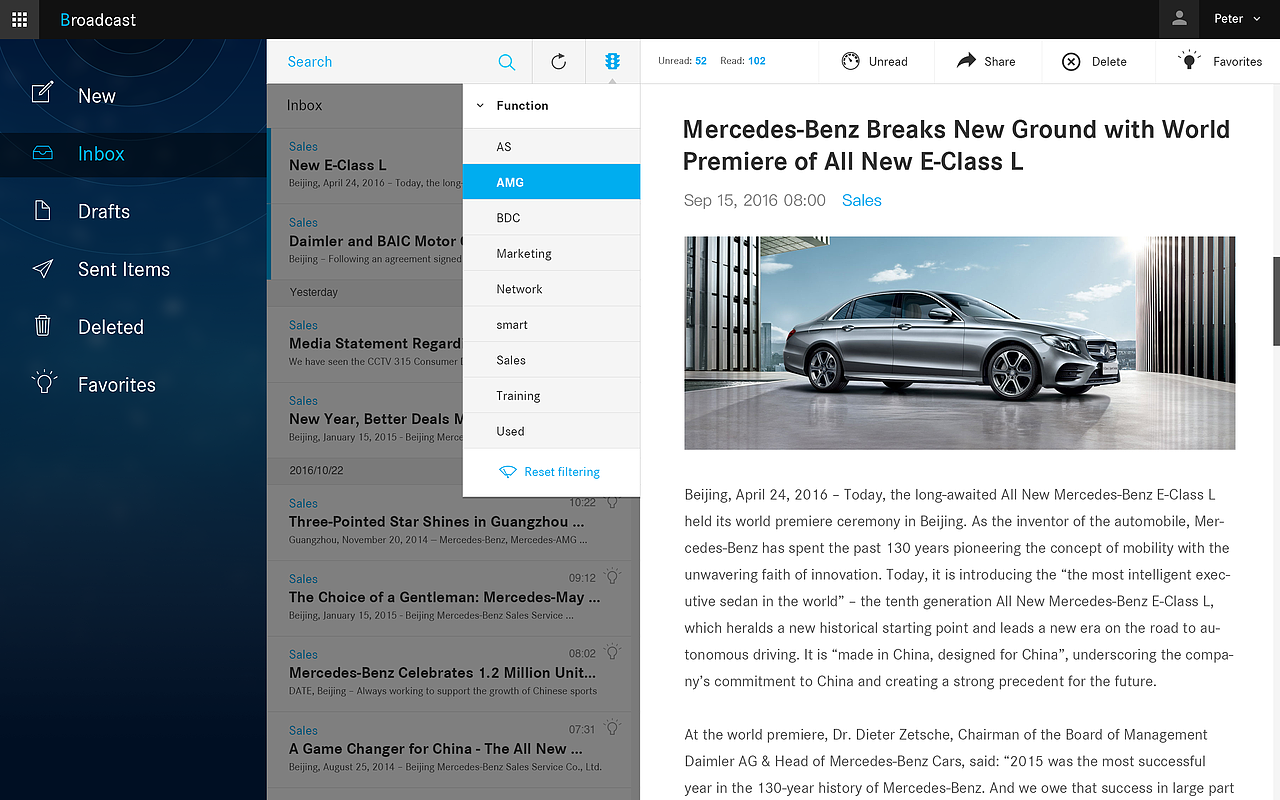Viewport: 1280px width, 800px height.
Task: Open the Sent Items folder
Action: click(133, 269)
